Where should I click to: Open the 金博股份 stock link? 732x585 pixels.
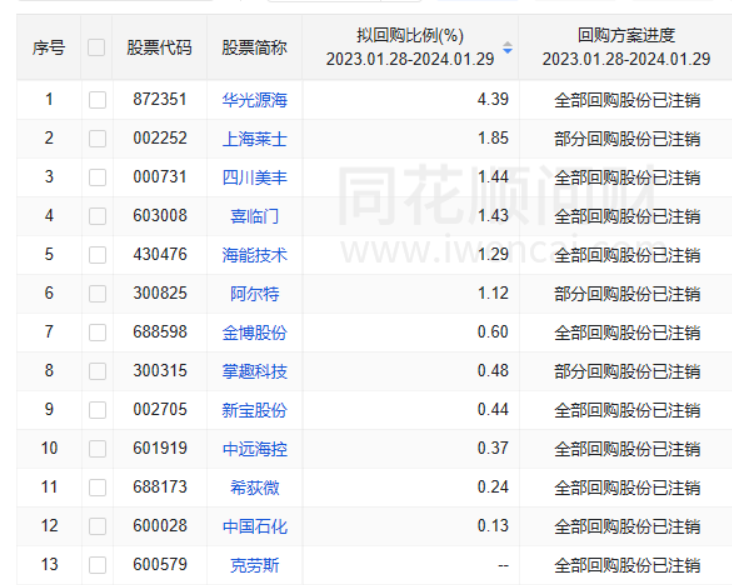click(x=254, y=332)
